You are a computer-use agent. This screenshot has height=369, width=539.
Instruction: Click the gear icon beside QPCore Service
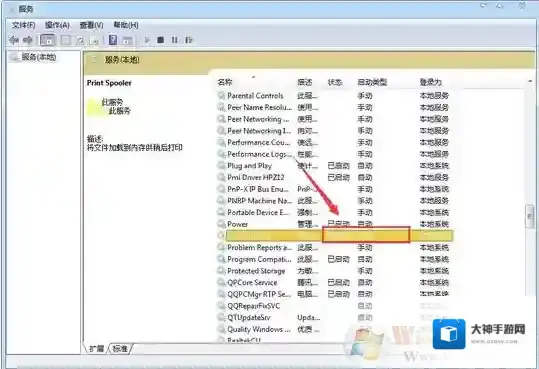click(221, 283)
